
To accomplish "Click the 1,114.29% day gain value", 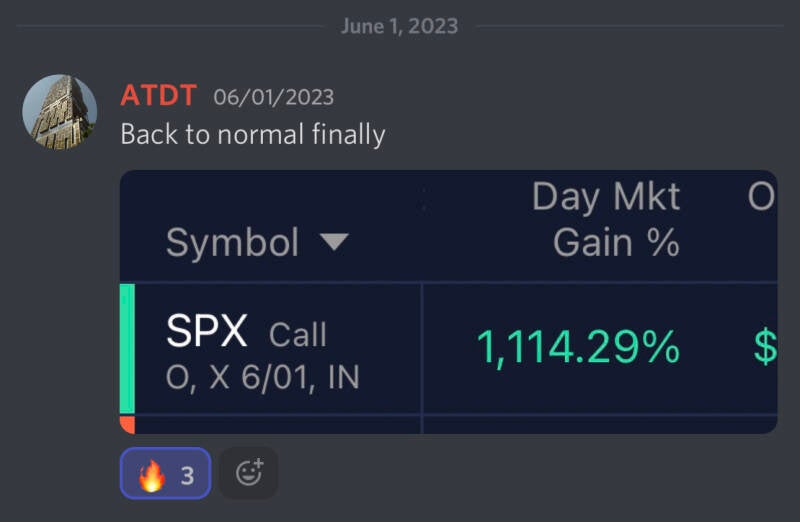I will pyautogui.click(x=577, y=348).
